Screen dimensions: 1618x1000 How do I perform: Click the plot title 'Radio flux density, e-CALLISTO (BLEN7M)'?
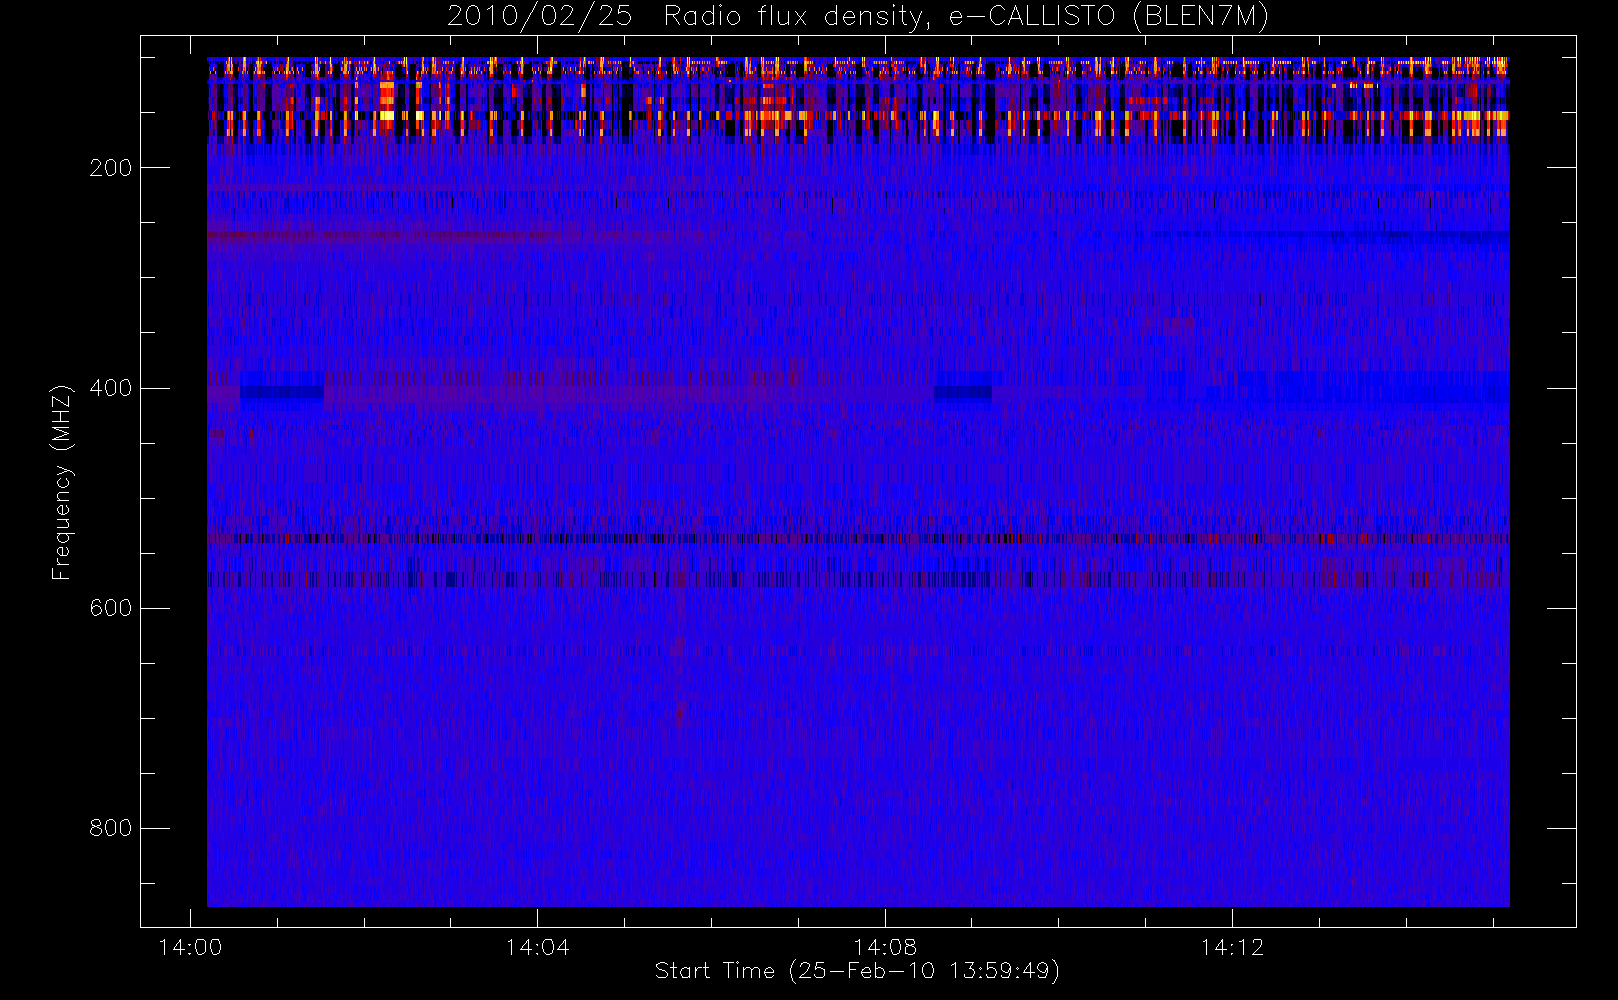click(966, 17)
